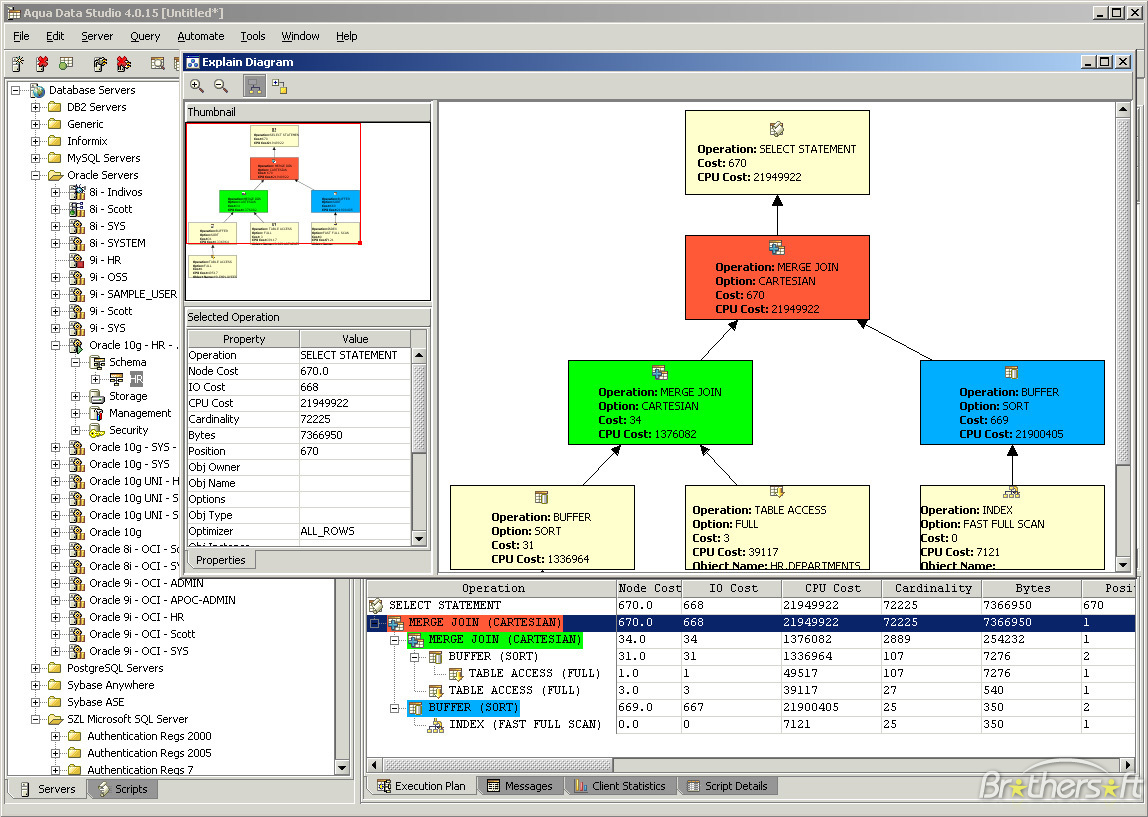
Task: Open the Query menu
Action: click(x=145, y=36)
